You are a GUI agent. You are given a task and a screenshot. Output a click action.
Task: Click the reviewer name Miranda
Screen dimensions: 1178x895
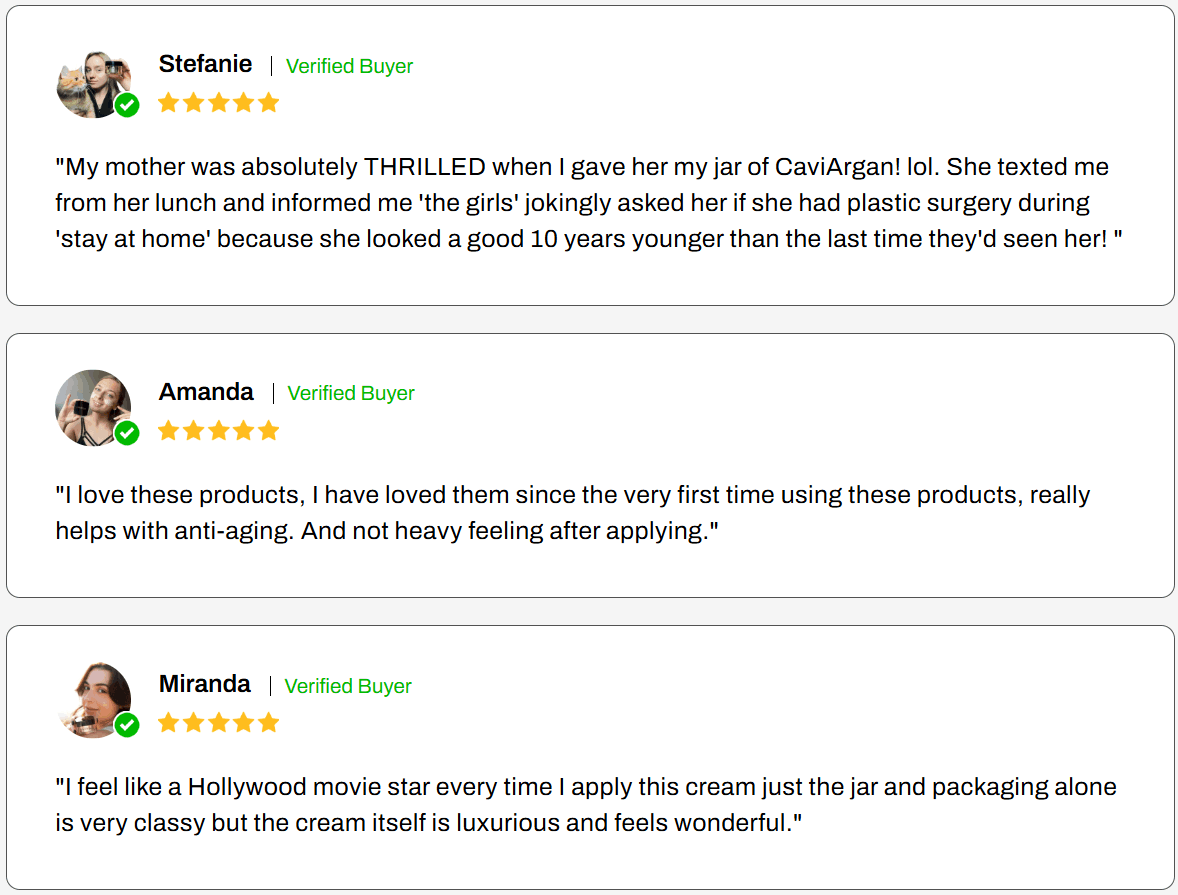coord(204,684)
